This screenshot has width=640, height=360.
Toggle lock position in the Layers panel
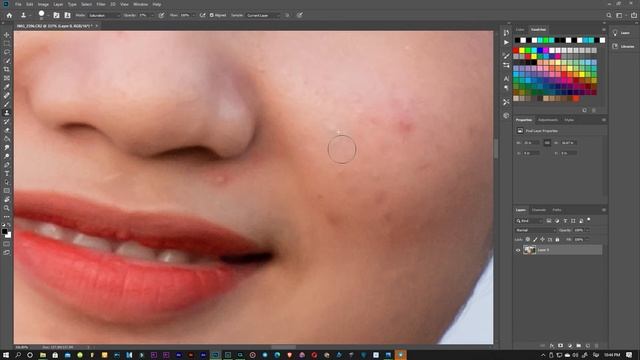(x=542, y=240)
